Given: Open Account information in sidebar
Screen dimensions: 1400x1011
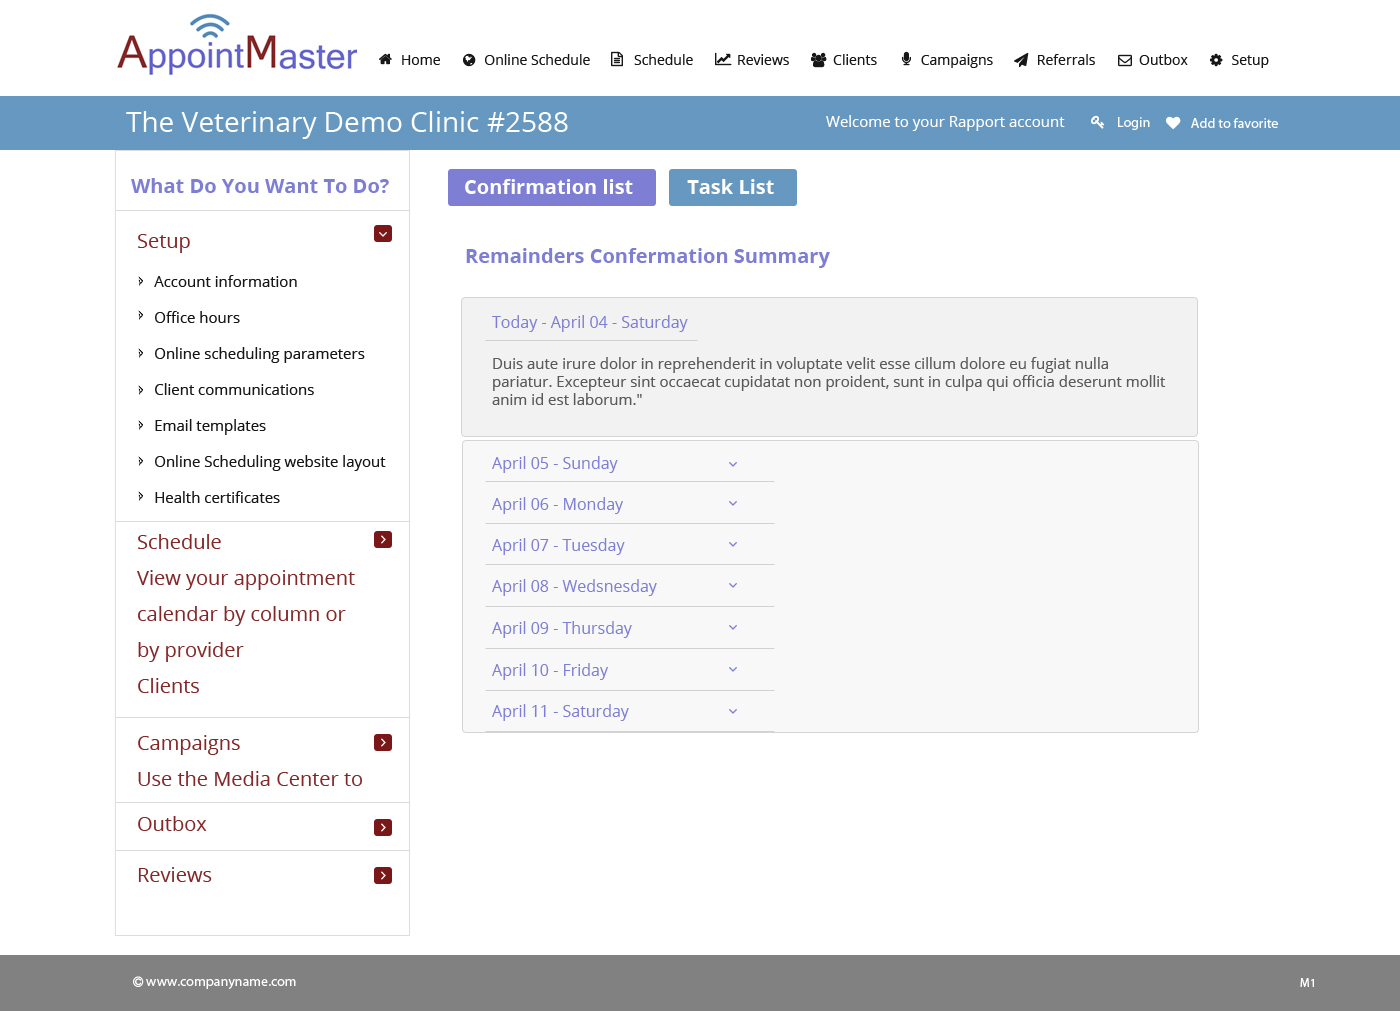Looking at the screenshot, I should pos(225,282).
